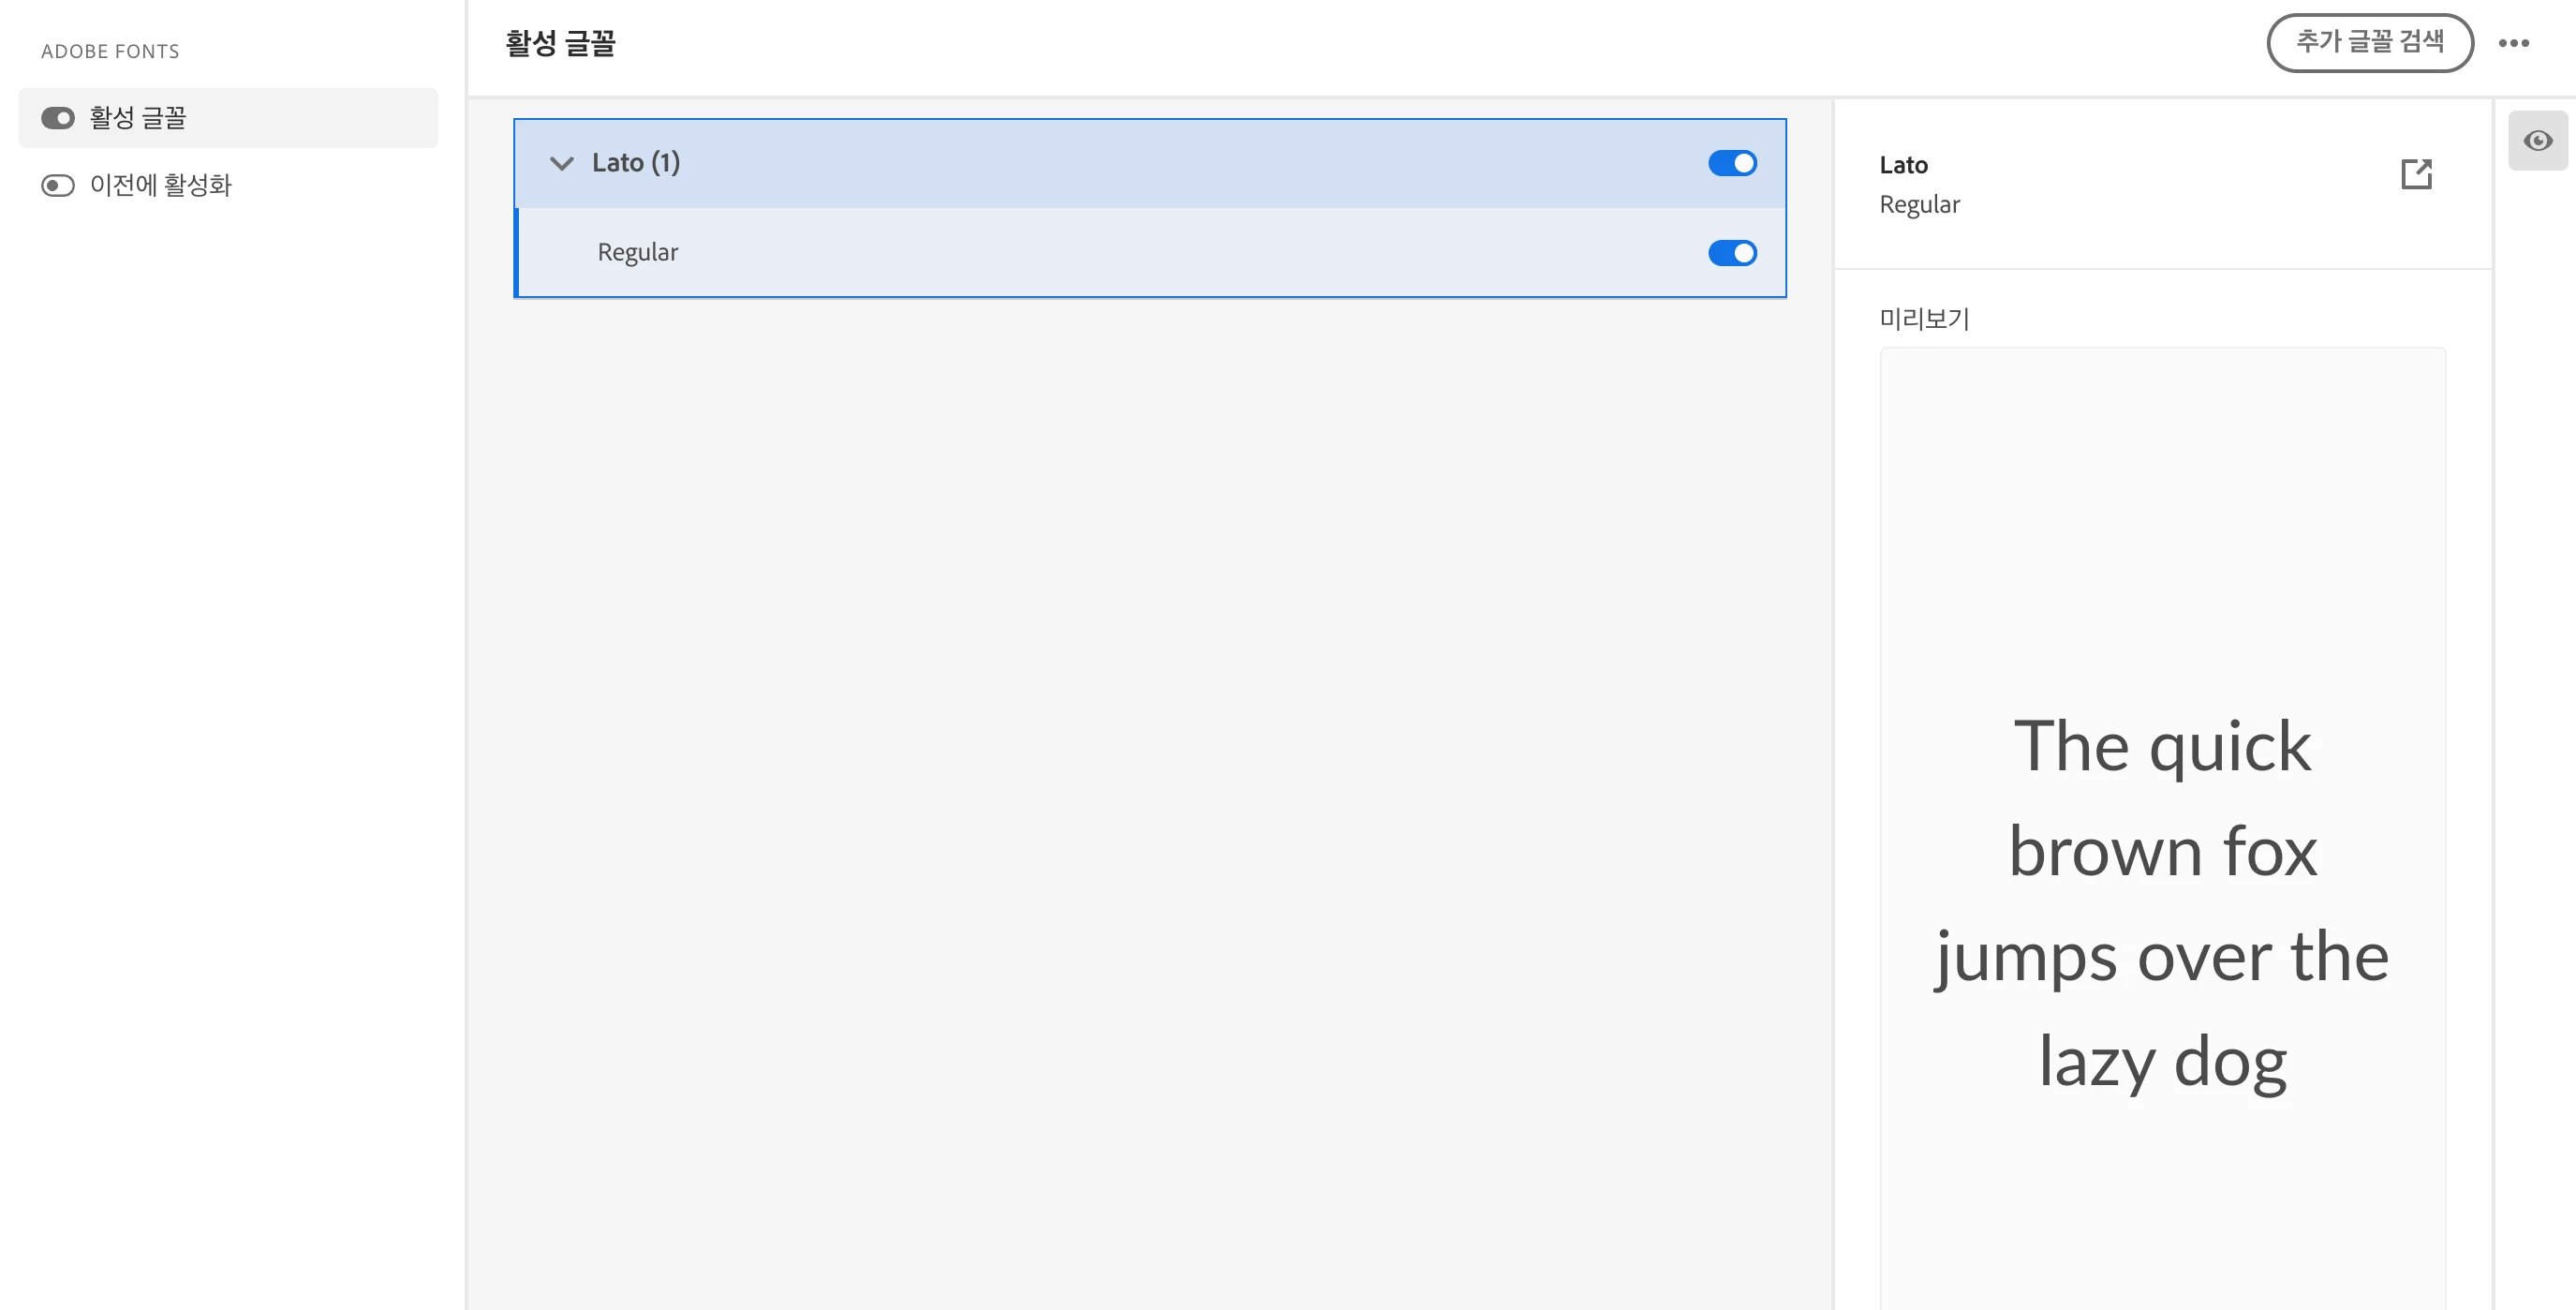Turn off the Regular style toggle
The width and height of the screenshot is (2576, 1310).
(x=1732, y=253)
